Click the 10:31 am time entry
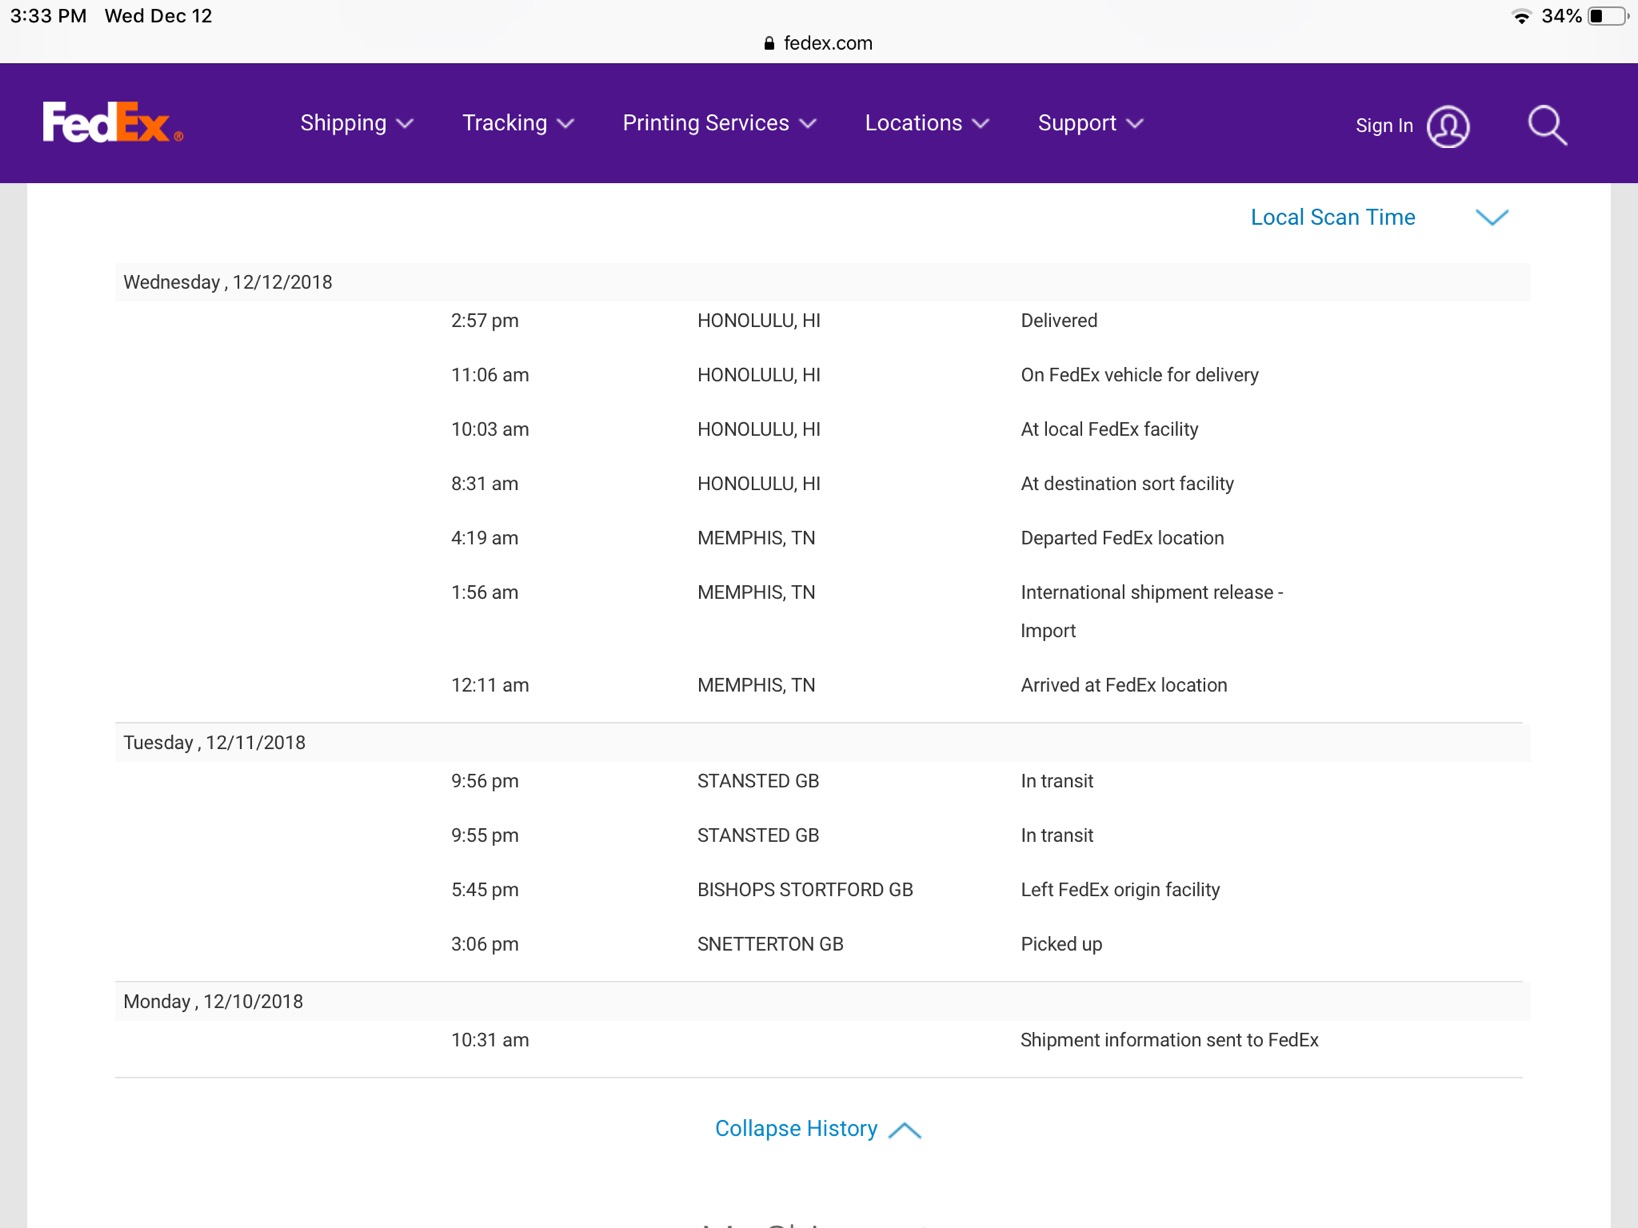1638x1228 pixels. pos(490,1040)
